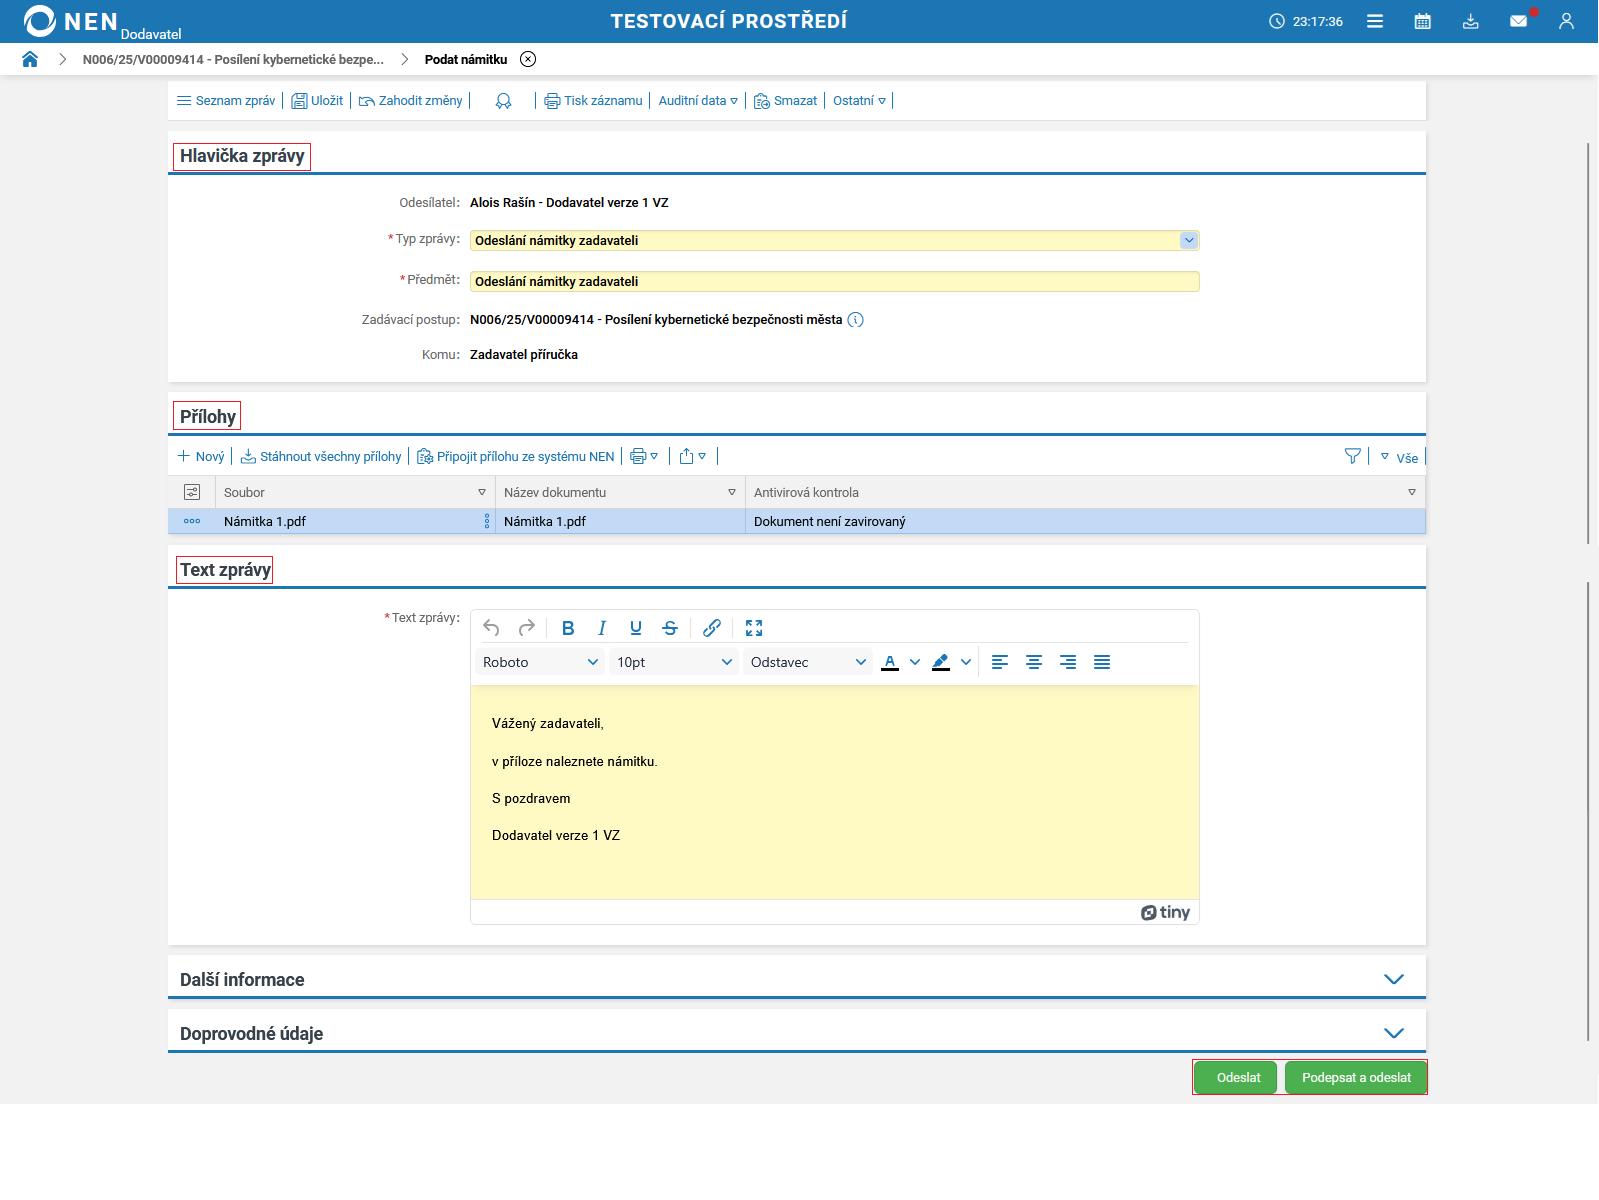Open the Auditní data menu

coord(698,101)
